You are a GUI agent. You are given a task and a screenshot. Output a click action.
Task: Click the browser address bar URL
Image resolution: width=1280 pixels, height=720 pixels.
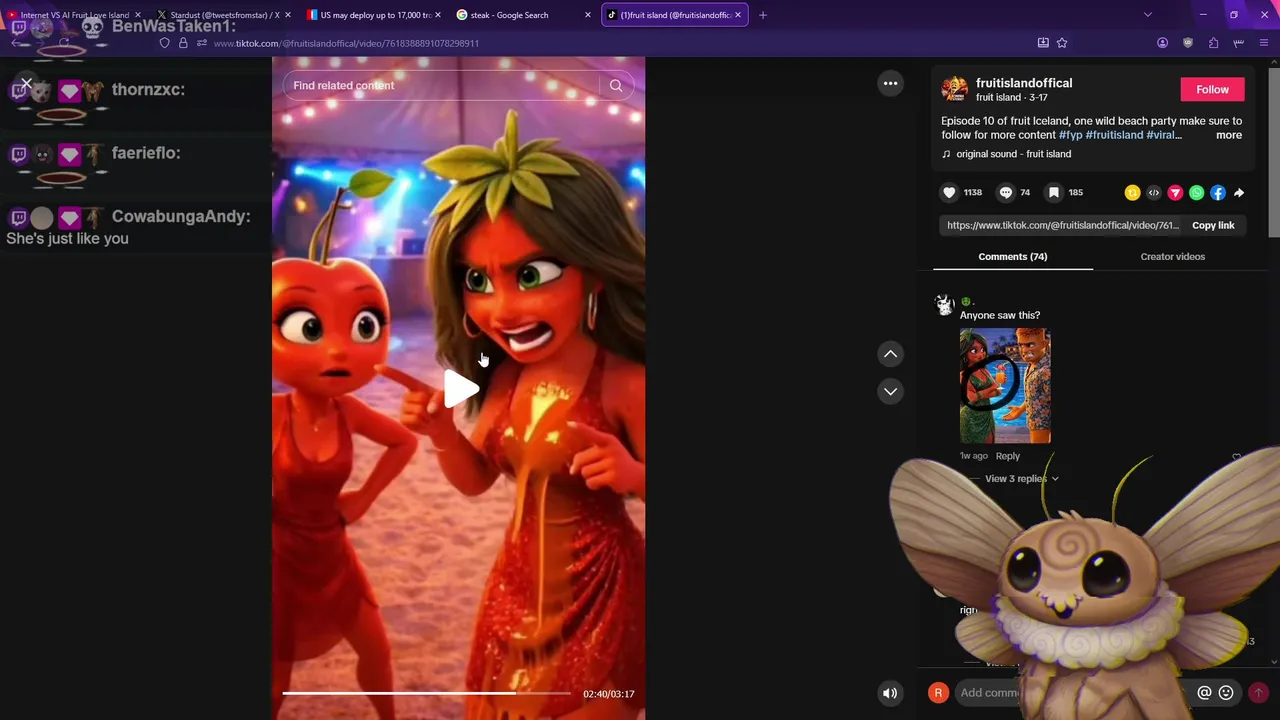pyautogui.click(x=346, y=43)
